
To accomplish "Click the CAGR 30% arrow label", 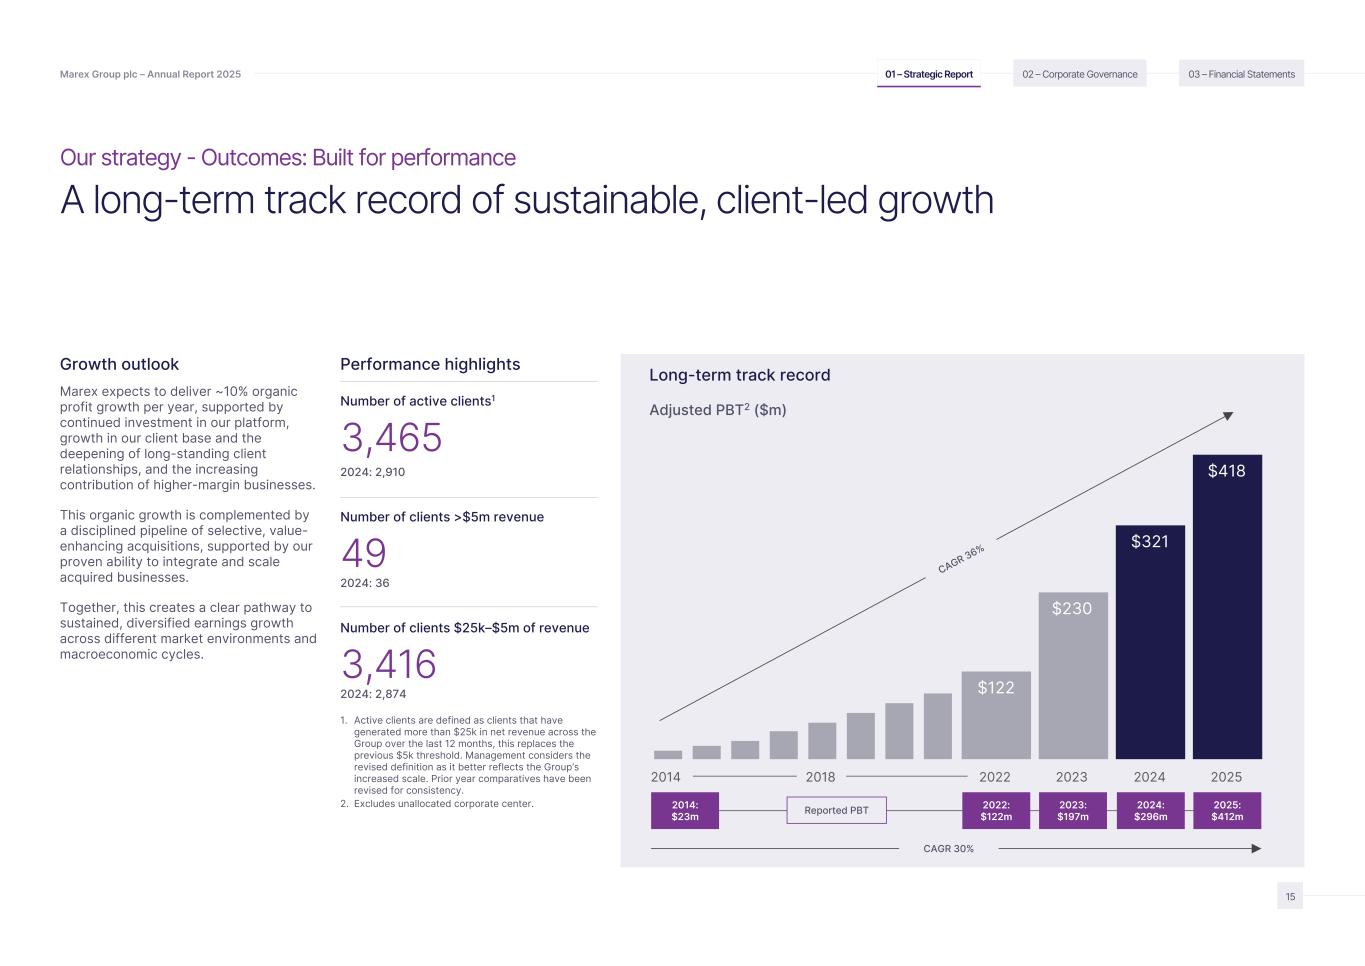I will (948, 848).
